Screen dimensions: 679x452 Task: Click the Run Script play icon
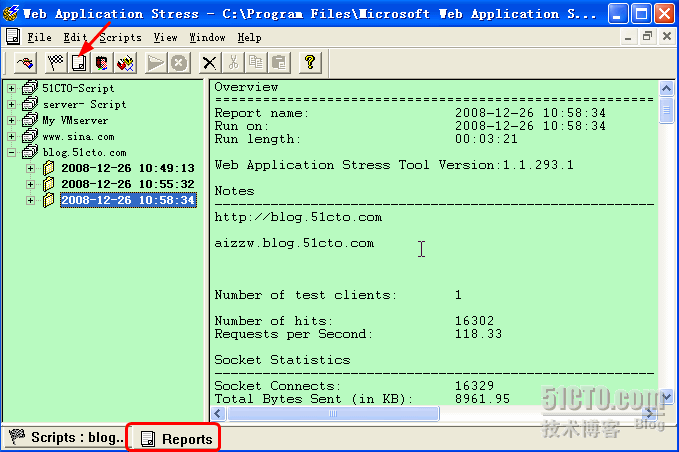point(155,63)
